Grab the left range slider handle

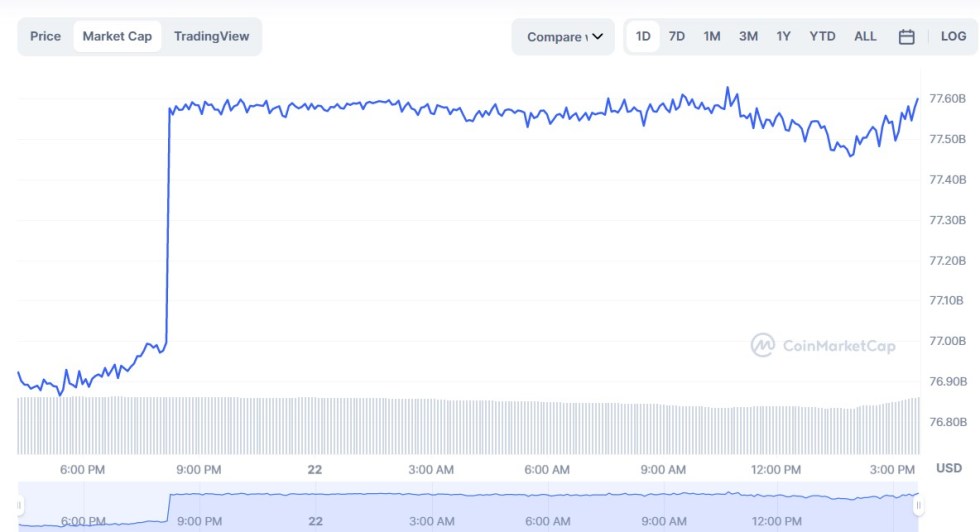point(18,506)
